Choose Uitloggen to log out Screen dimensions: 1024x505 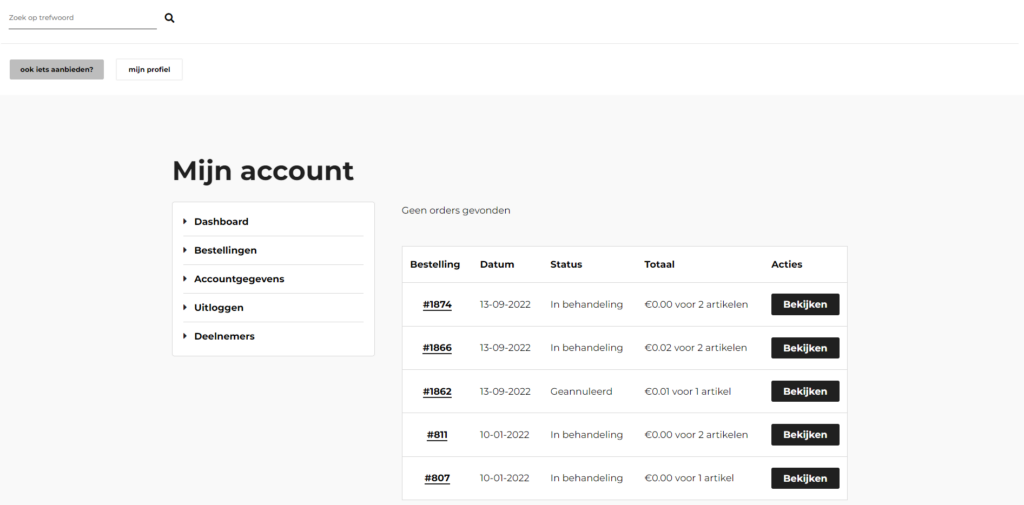(219, 308)
